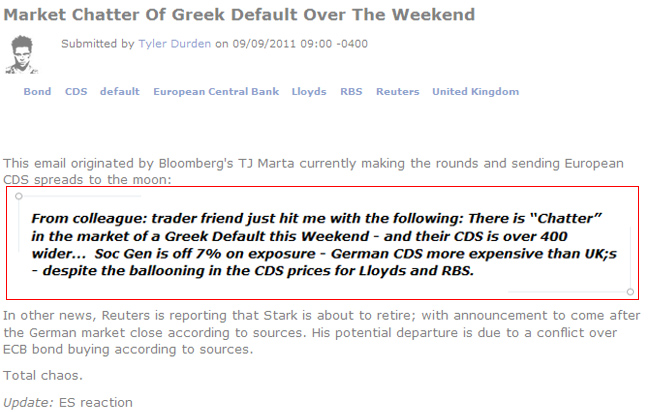Click the quote box bottom-right corner circle
Image resolution: width=648 pixels, height=412 pixels.
630,292
